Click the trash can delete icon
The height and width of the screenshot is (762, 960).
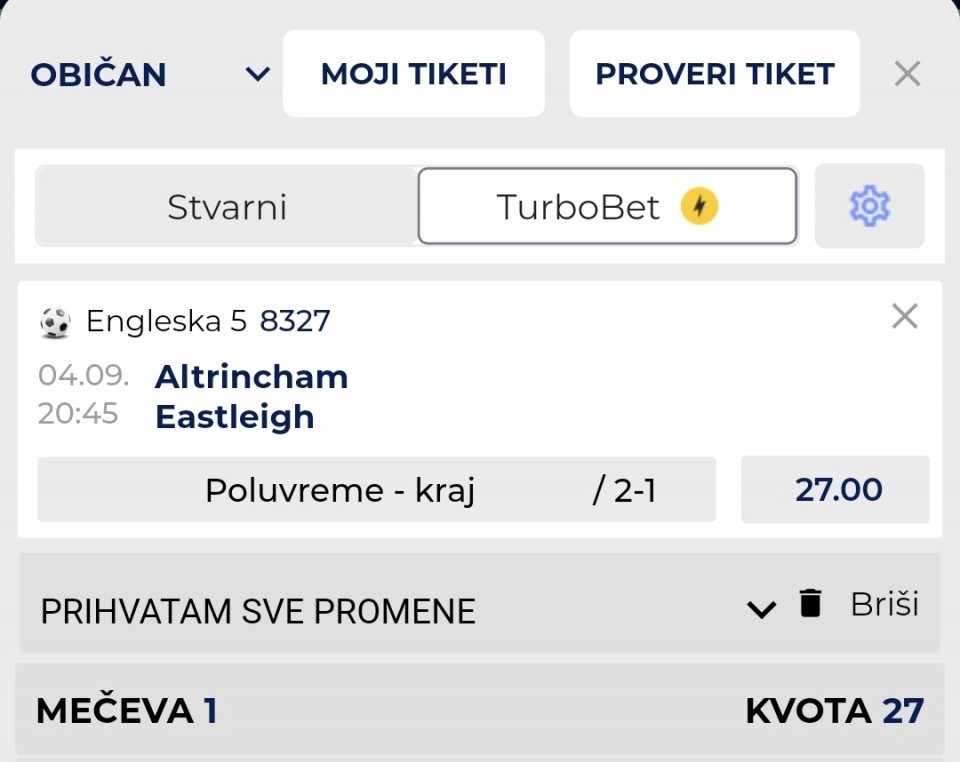tap(810, 603)
